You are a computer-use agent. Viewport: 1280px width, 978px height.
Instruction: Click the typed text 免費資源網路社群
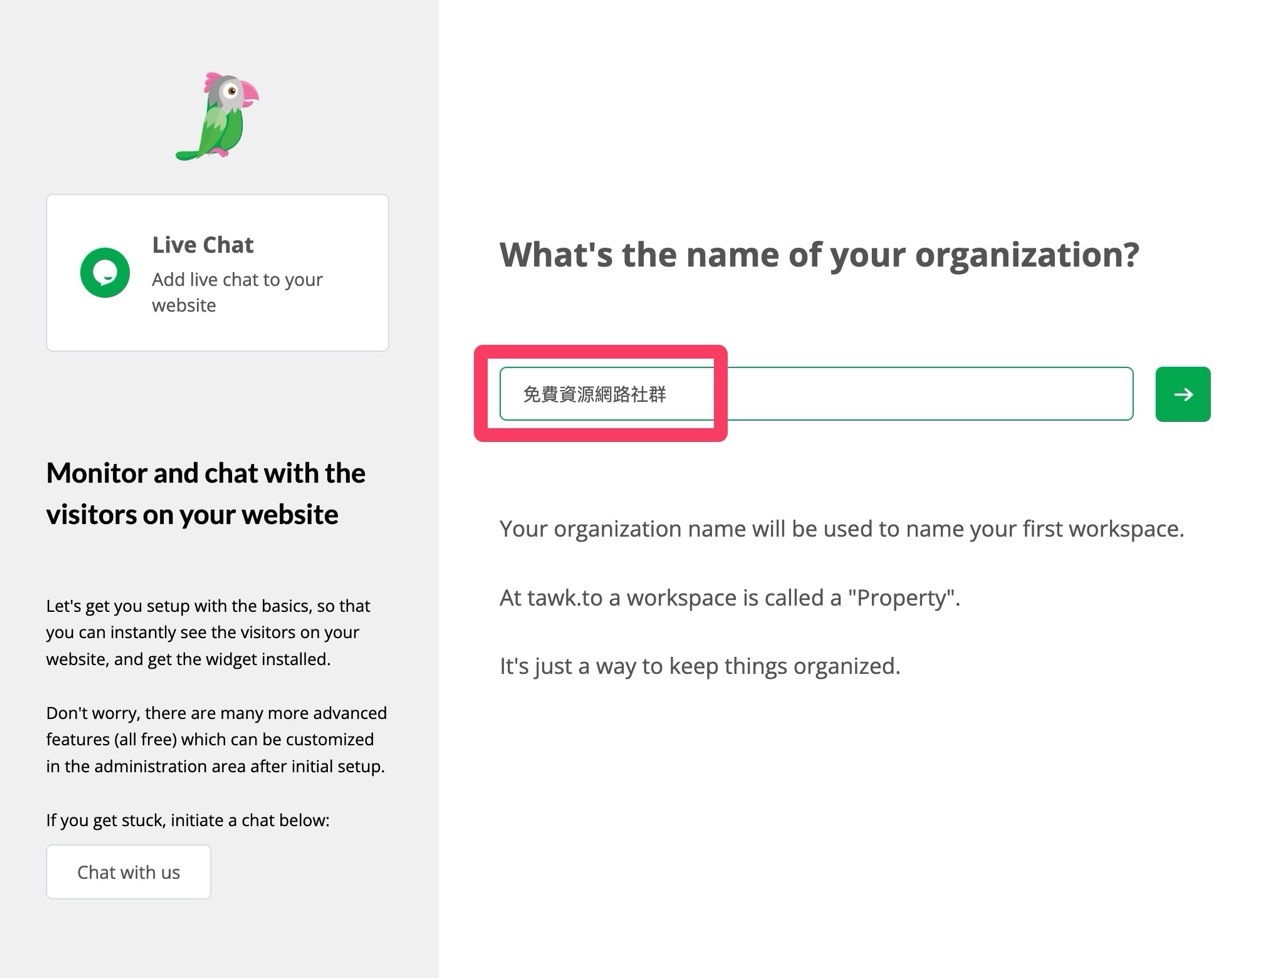pos(594,394)
